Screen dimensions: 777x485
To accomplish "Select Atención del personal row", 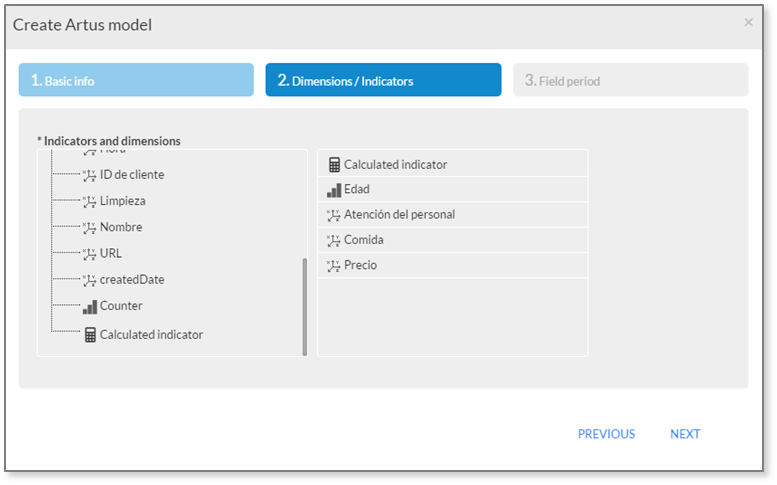I will pyautogui.click(x=452, y=215).
